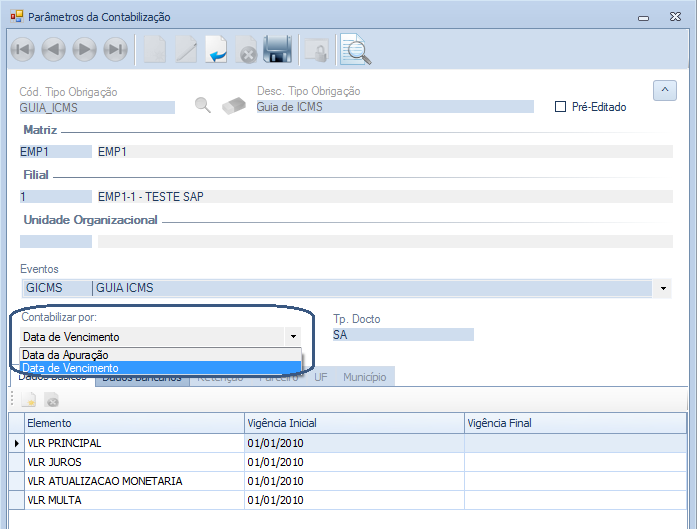Screen dimensions: 697x529
Task: Save with the floppy disk icon
Action: (277, 50)
